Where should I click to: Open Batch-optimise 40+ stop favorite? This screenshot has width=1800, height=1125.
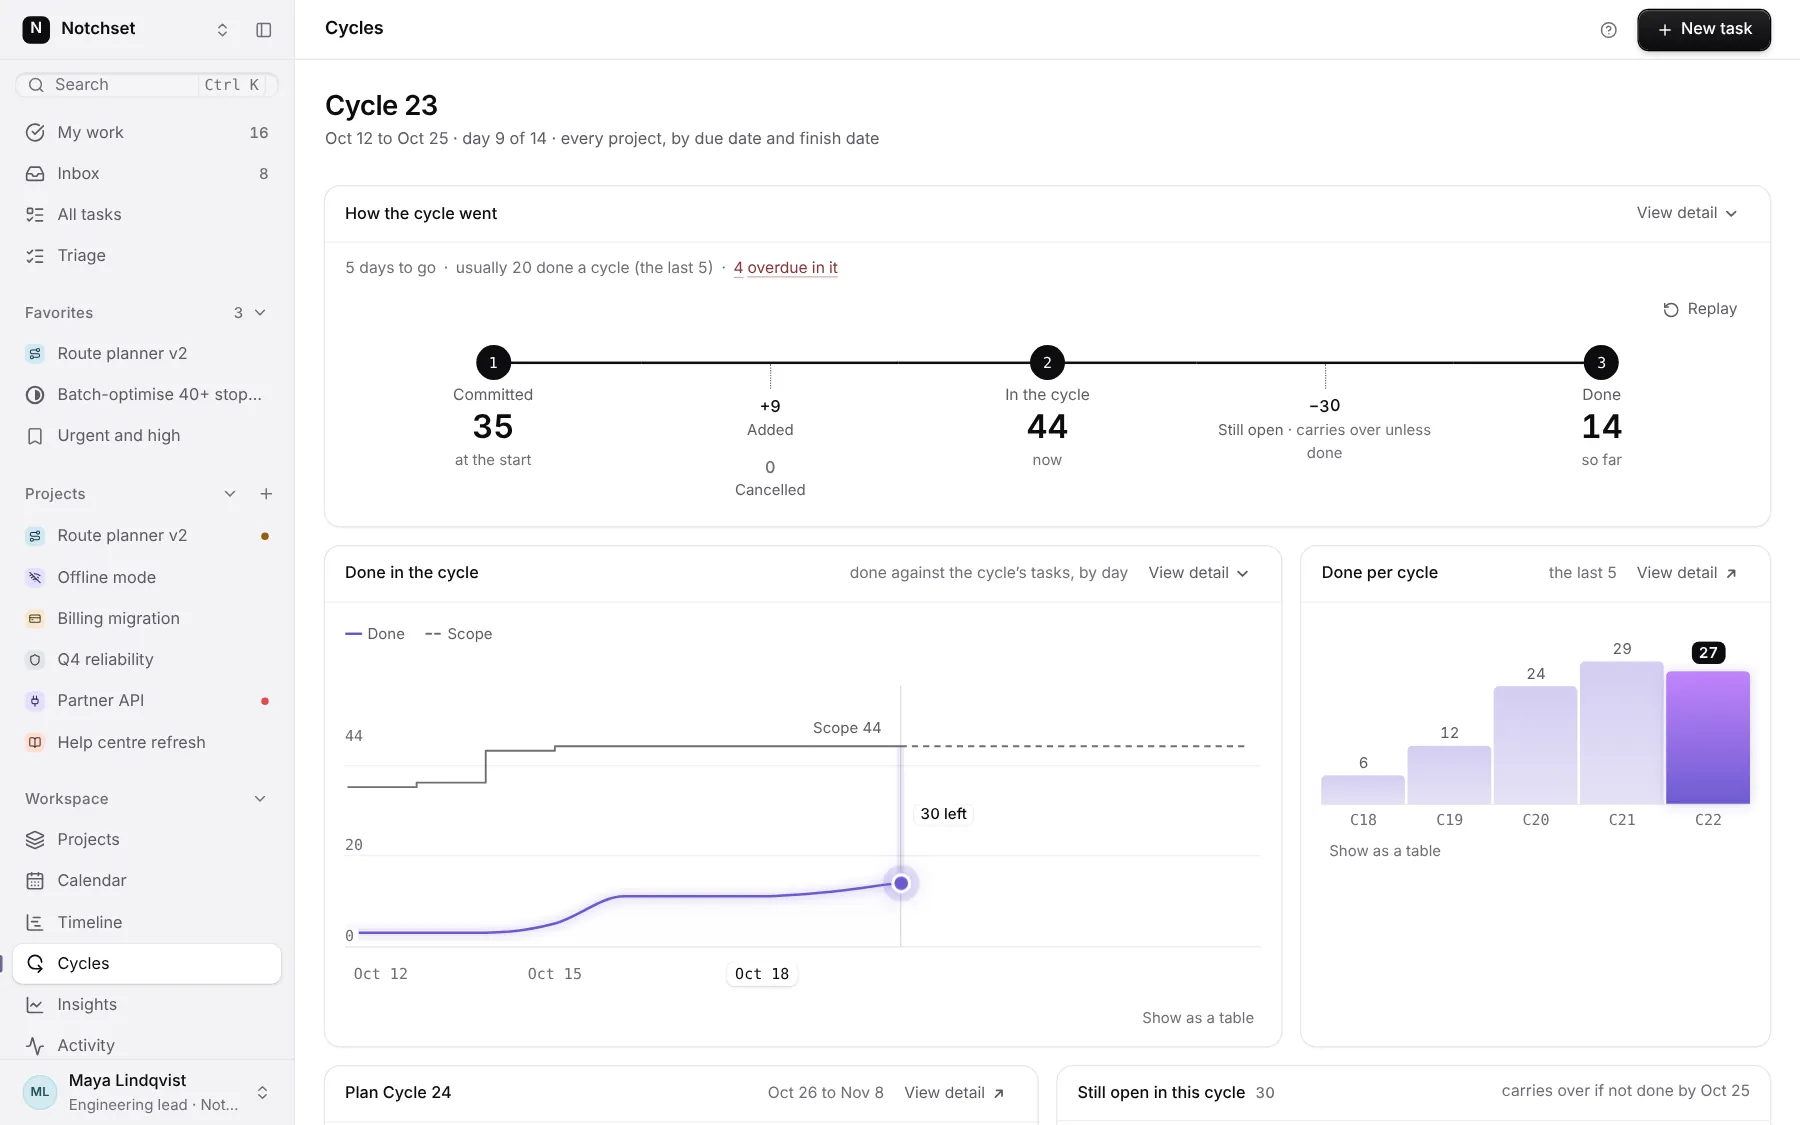point(147,394)
